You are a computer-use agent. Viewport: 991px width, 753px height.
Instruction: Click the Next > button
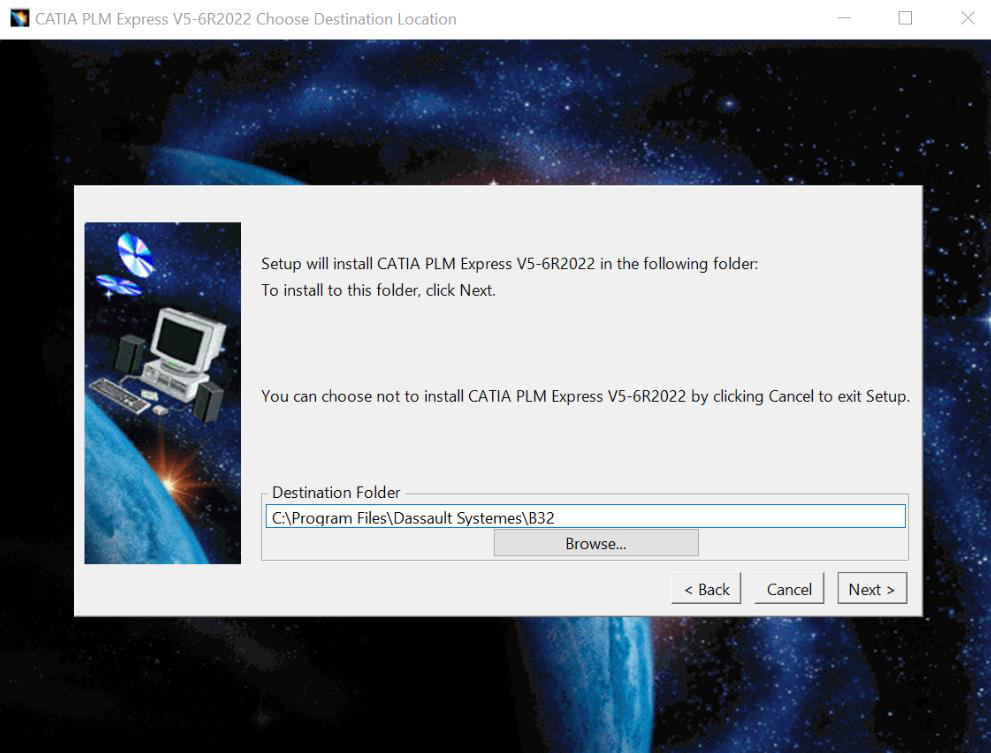(872, 589)
